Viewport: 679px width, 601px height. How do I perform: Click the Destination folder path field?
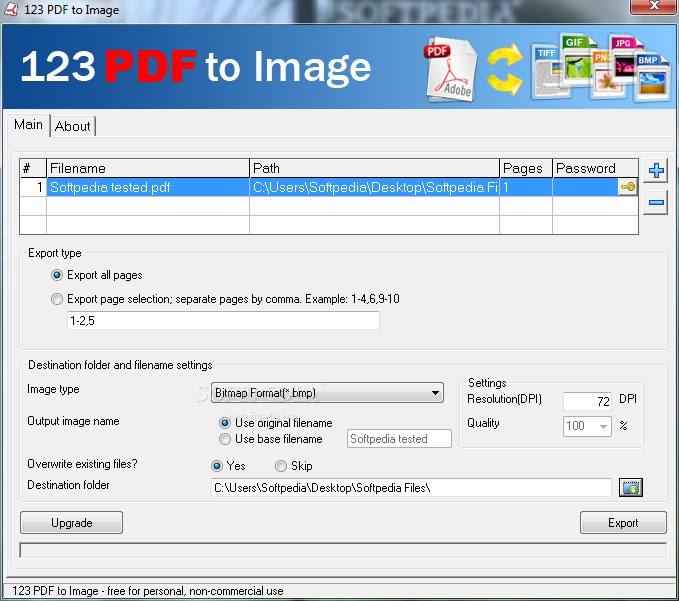(x=411, y=488)
